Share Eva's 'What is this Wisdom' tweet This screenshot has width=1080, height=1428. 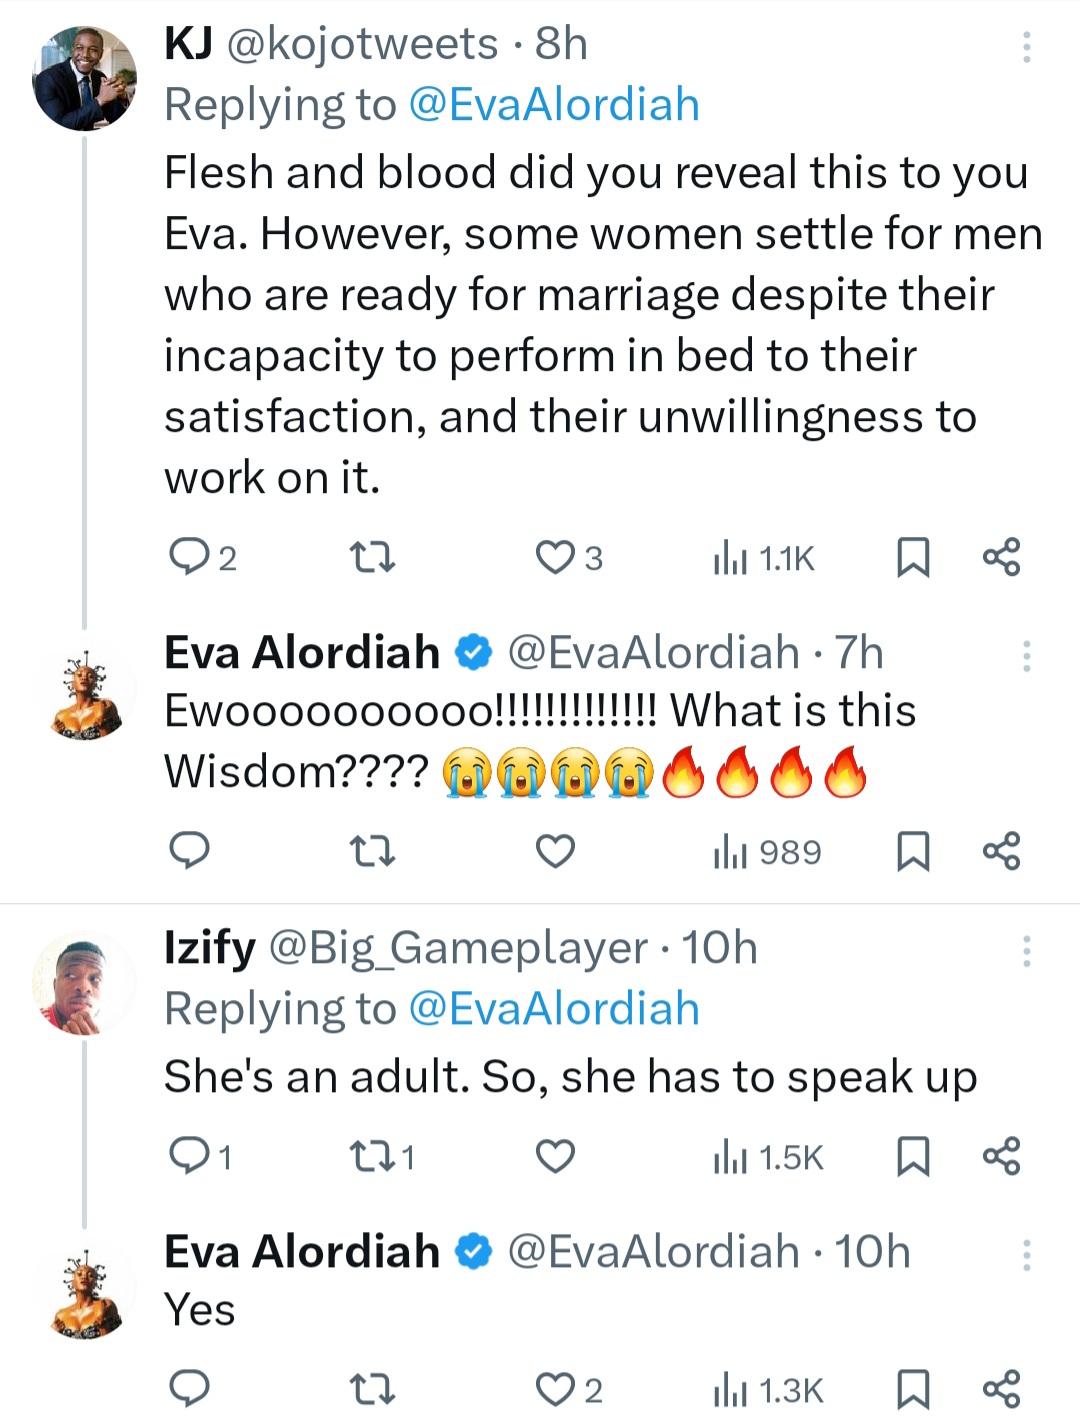[1001, 851]
